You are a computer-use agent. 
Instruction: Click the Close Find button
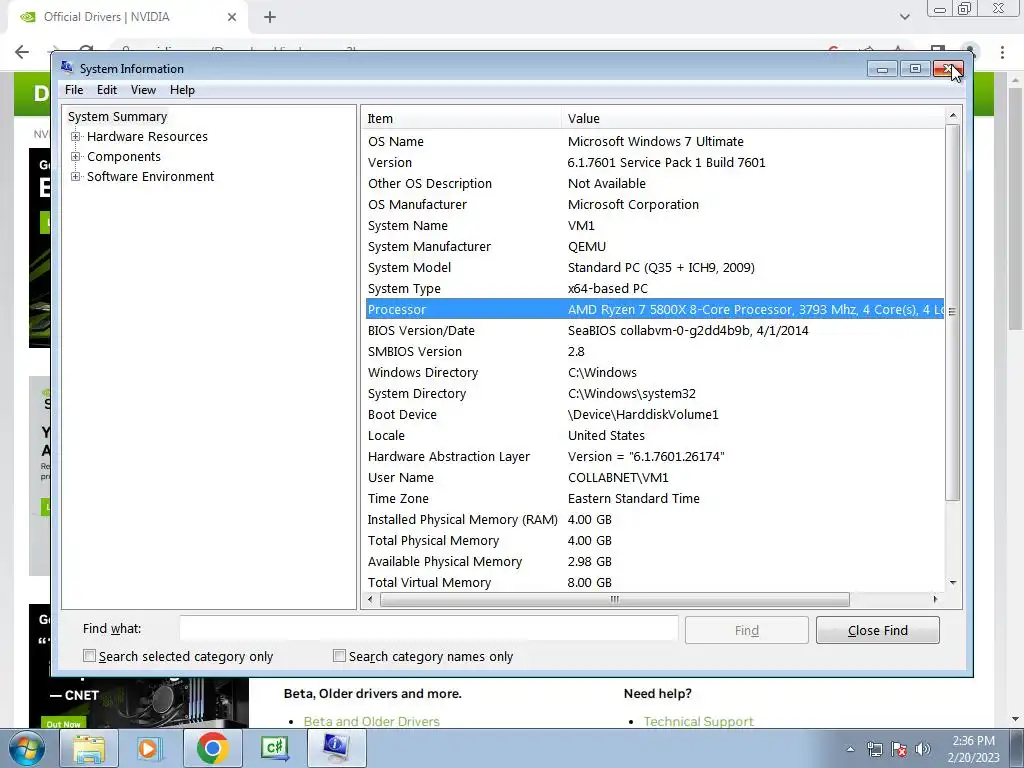click(x=877, y=630)
